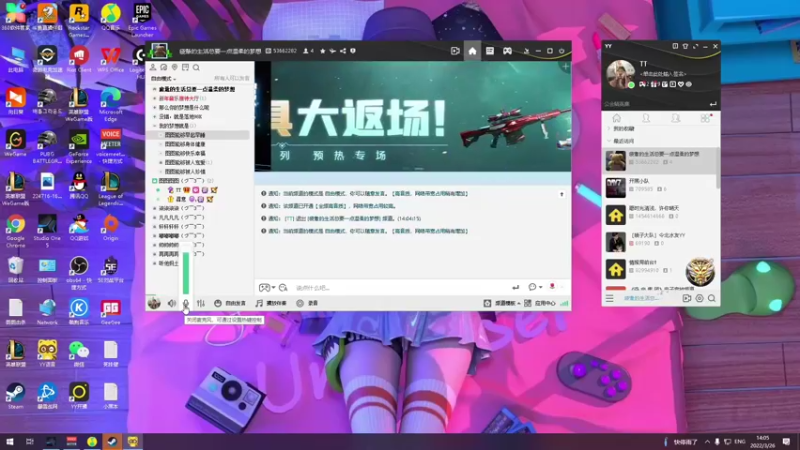Click the flower gift icon by chat input
The height and width of the screenshot is (450, 800).
tap(552, 287)
